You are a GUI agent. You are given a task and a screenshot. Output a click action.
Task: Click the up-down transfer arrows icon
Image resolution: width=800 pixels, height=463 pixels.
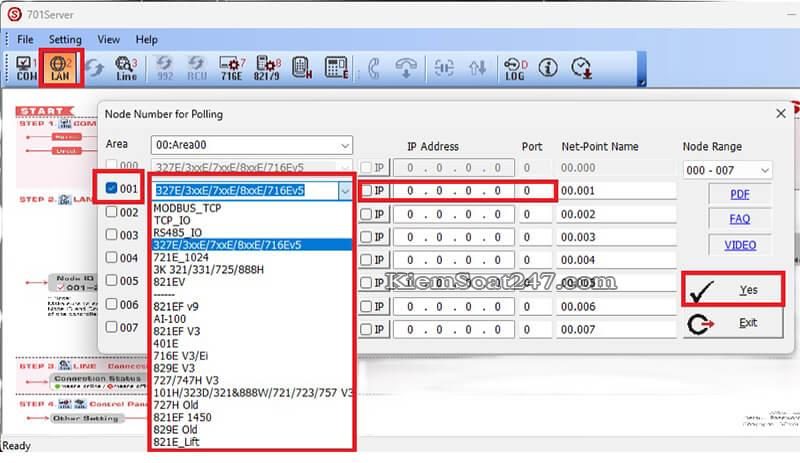(478, 68)
